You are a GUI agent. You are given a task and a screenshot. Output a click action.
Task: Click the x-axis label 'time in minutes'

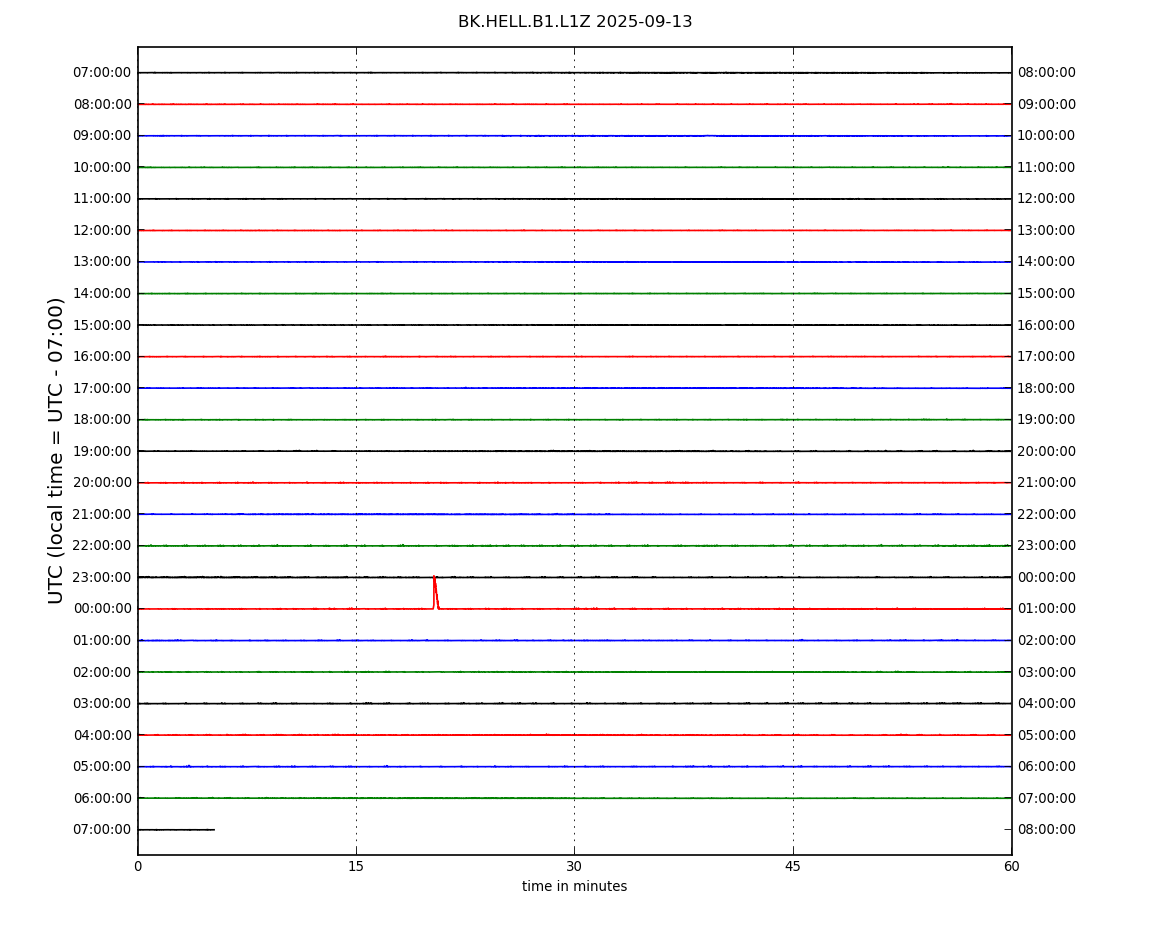pyautogui.click(x=574, y=886)
